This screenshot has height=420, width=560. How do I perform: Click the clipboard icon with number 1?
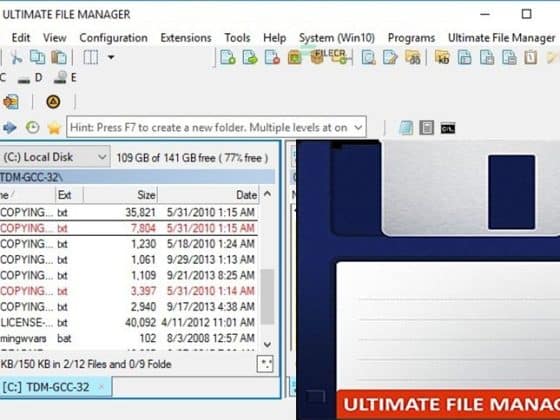coord(531,57)
